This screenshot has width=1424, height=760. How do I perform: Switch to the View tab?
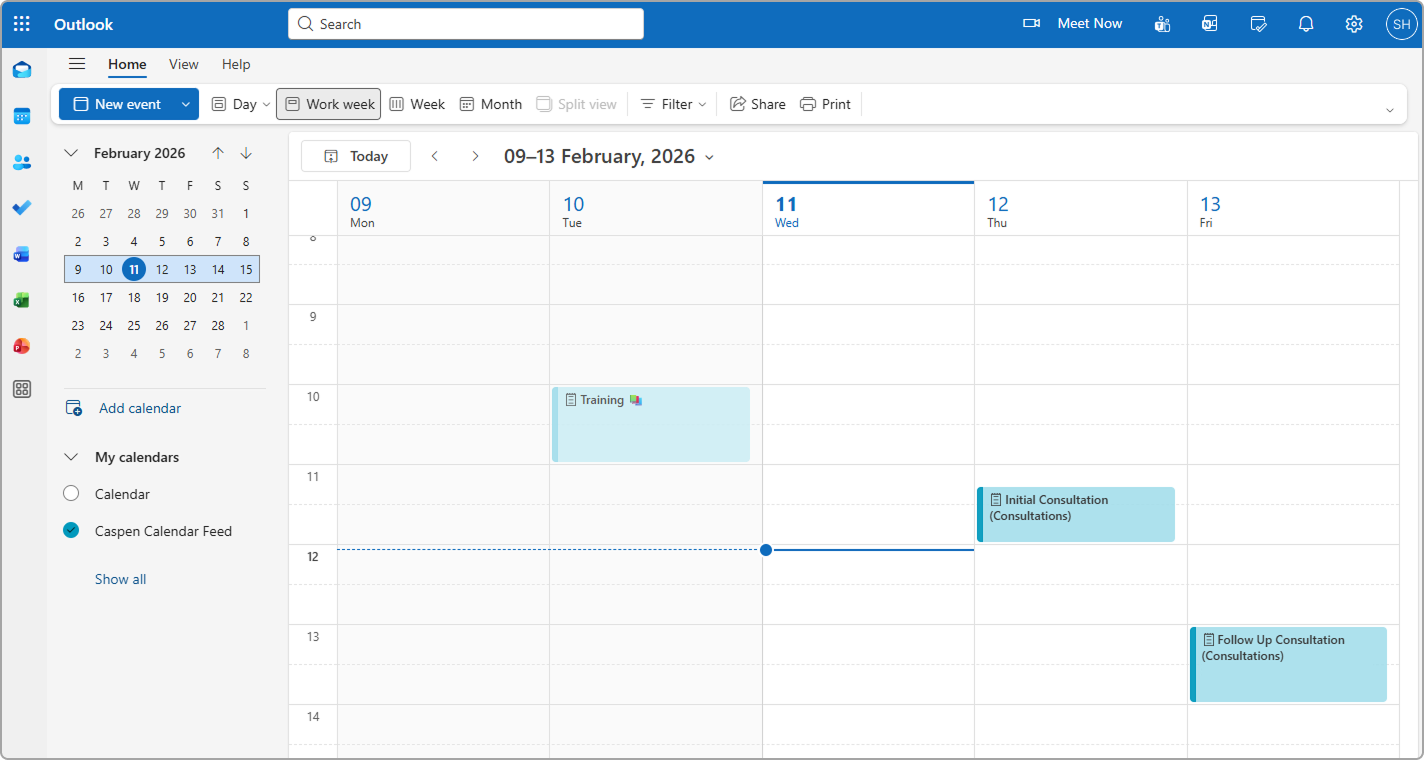183,64
